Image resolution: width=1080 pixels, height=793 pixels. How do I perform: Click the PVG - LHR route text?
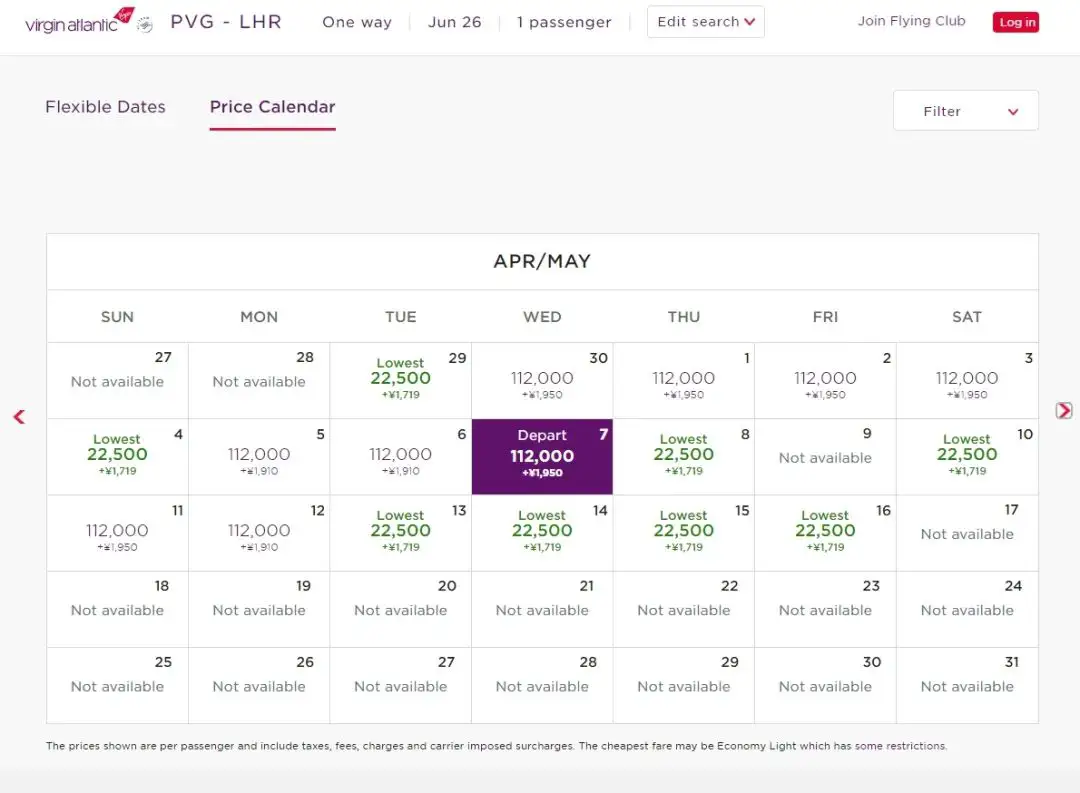pos(226,22)
